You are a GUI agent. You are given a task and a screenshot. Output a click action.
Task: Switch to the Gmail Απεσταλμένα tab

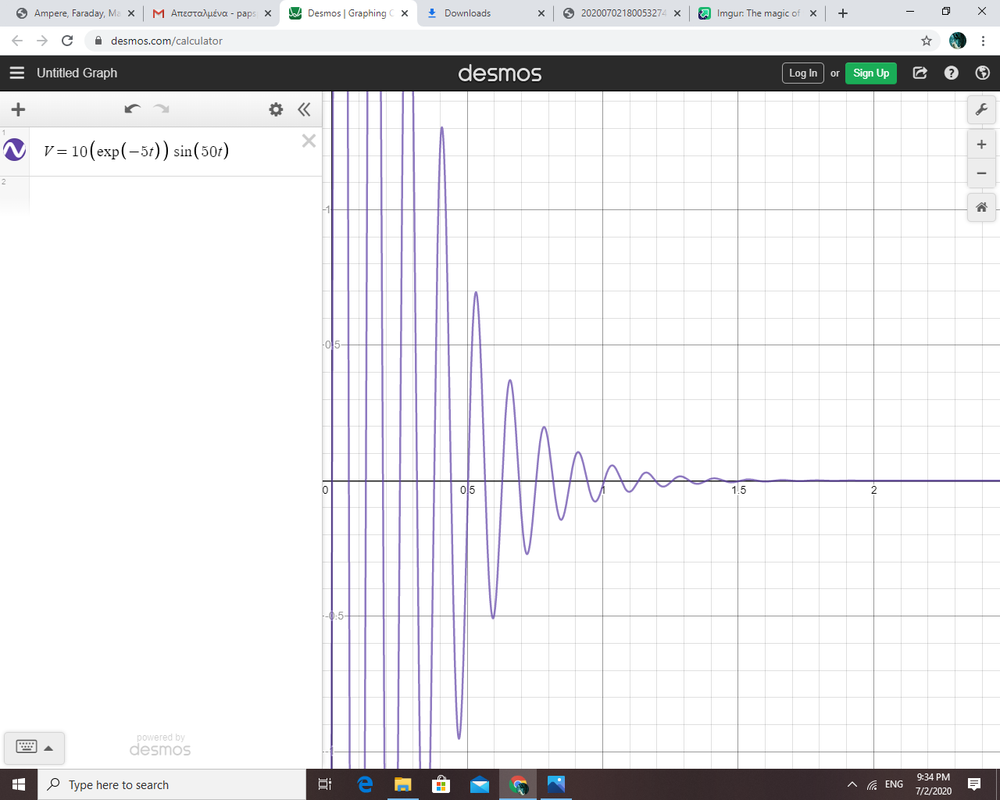pyautogui.click(x=212, y=13)
